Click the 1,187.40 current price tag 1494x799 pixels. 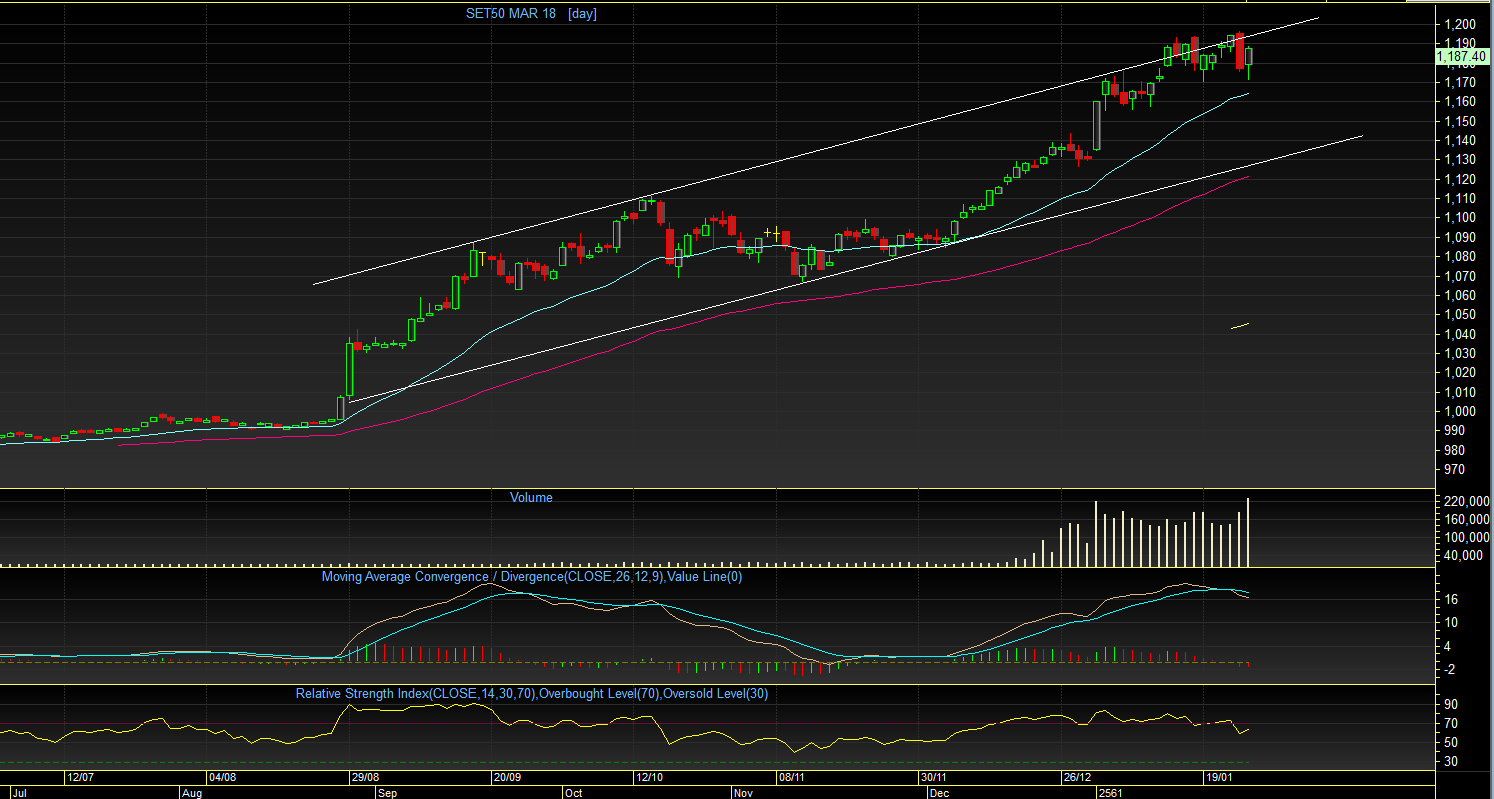click(1461, 57)
